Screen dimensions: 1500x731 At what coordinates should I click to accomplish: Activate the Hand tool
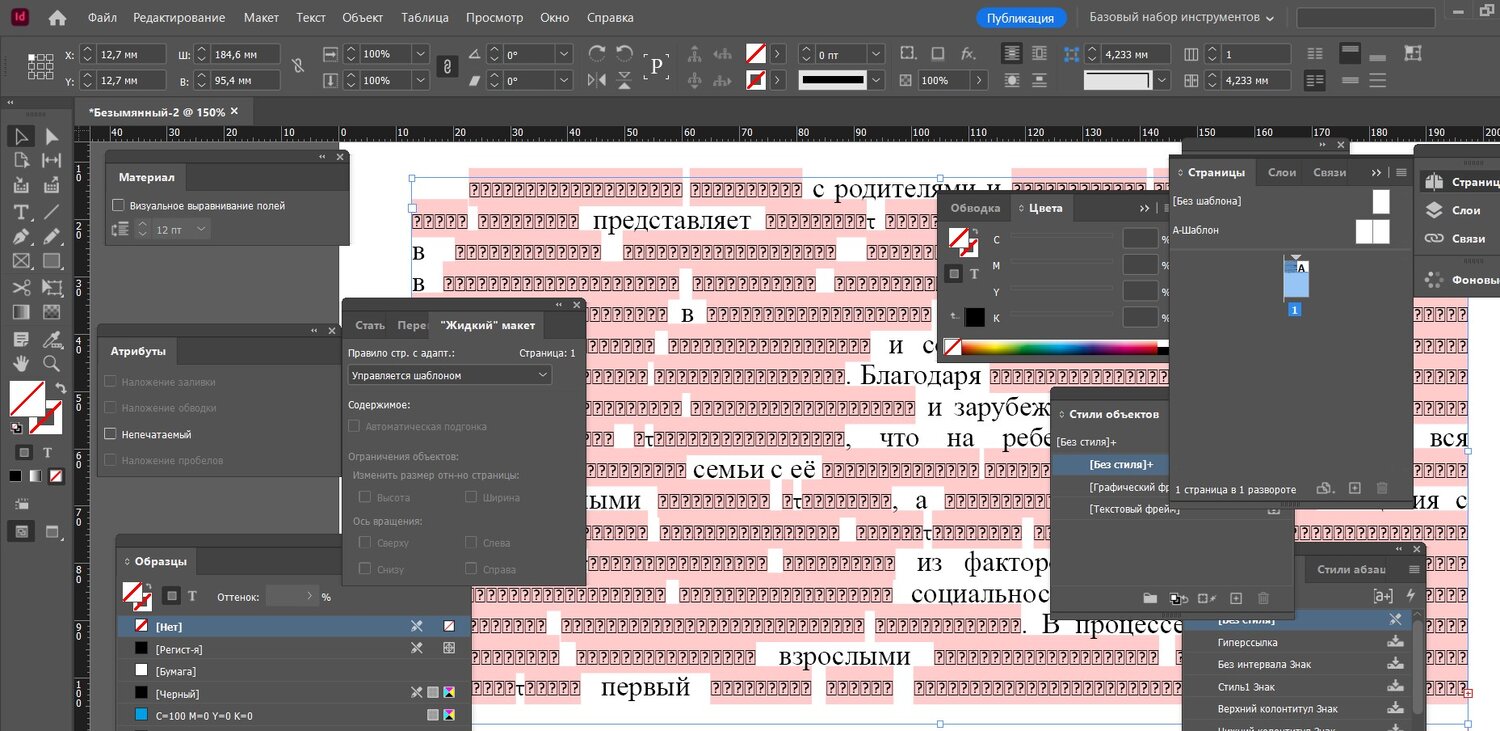(20, 363)
